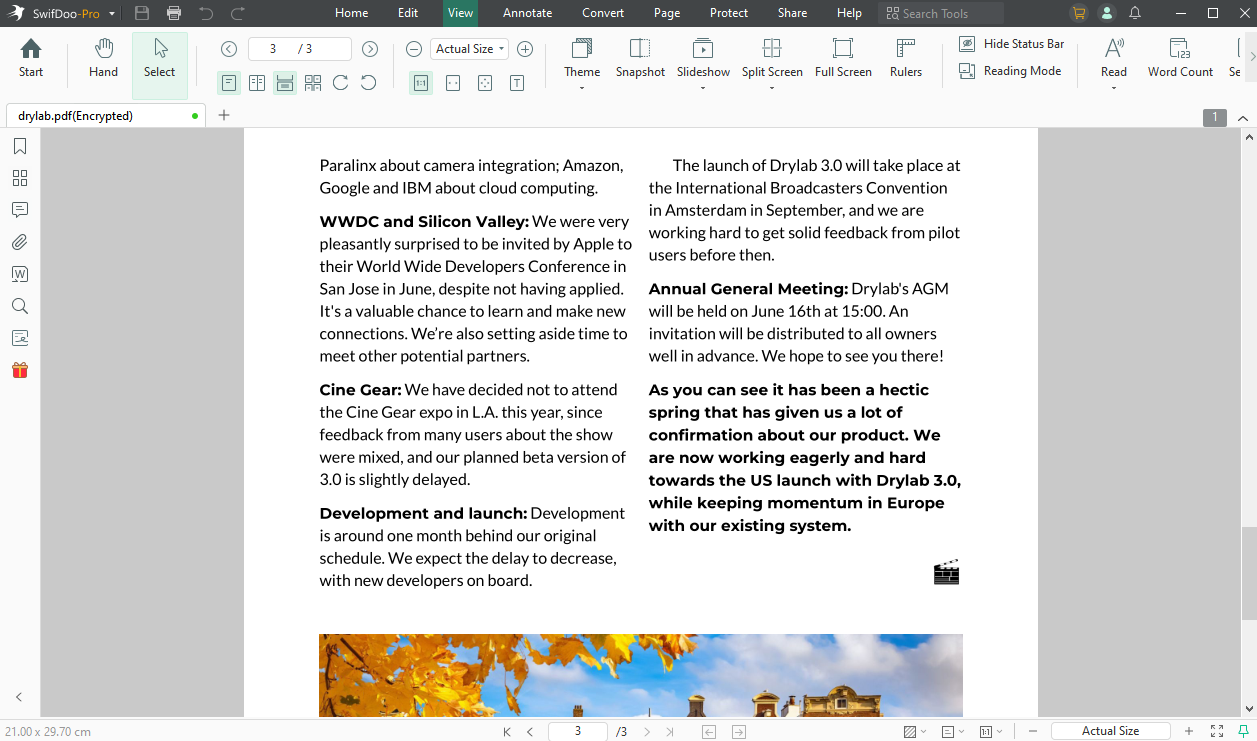Screen dimensions: 1257x741
Task: Open the Comments sidebar panel
Action: point(20,210)
